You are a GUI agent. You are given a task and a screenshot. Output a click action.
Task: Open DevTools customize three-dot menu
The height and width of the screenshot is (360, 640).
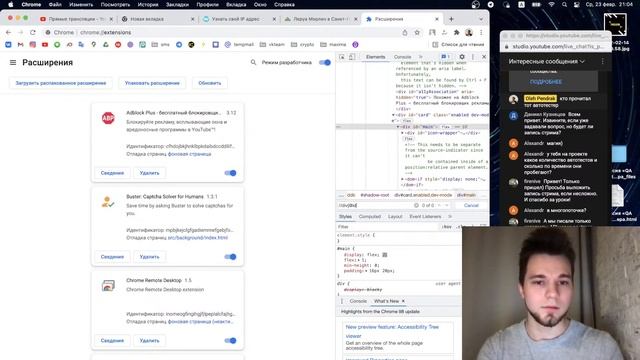pos(473,57)
